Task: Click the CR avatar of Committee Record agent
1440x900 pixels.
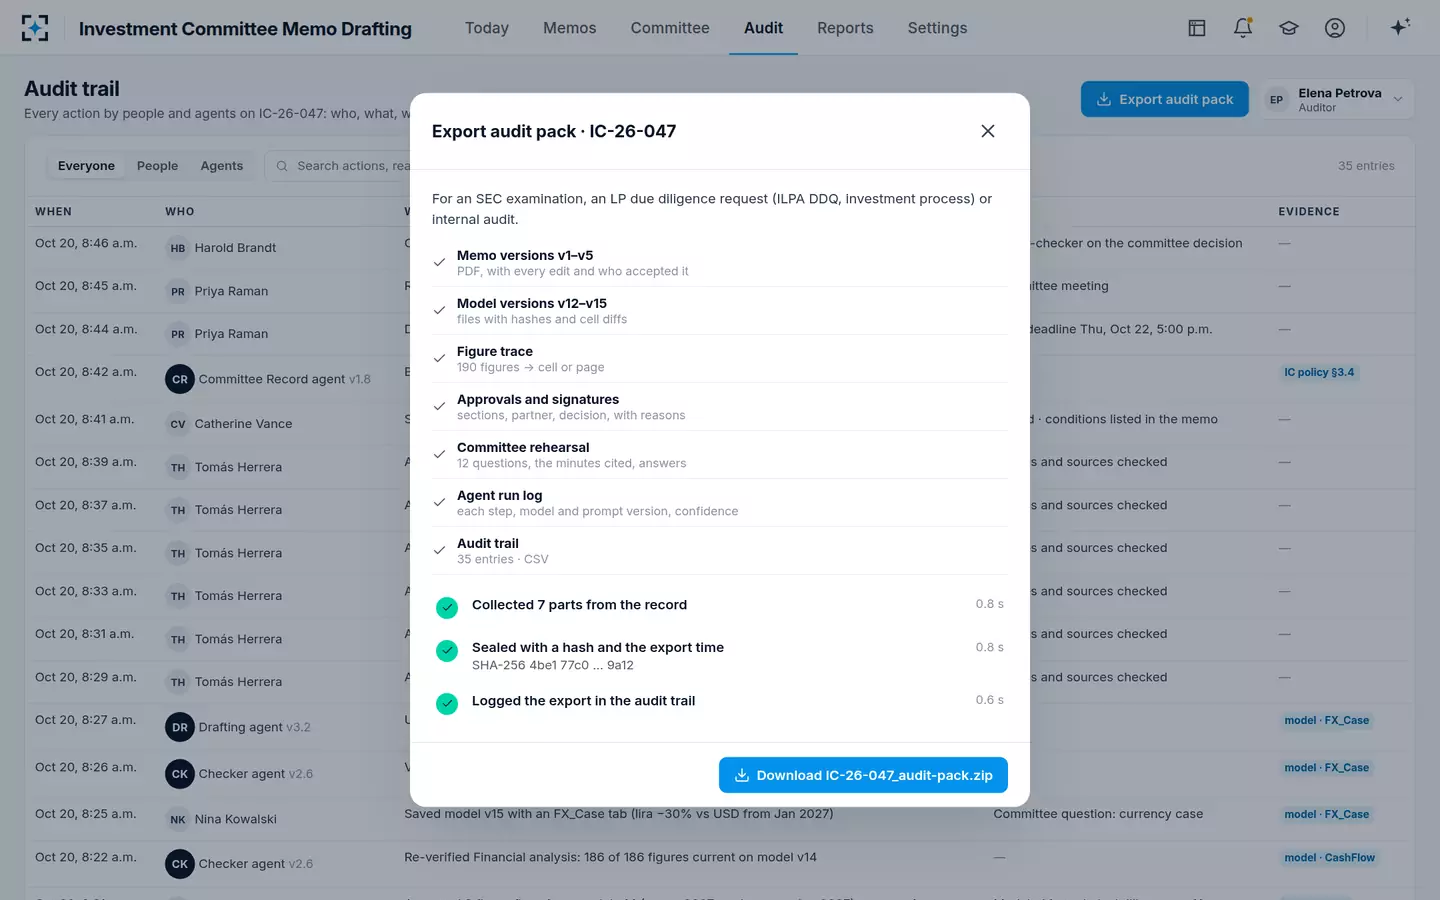Action: pos(180,379)
